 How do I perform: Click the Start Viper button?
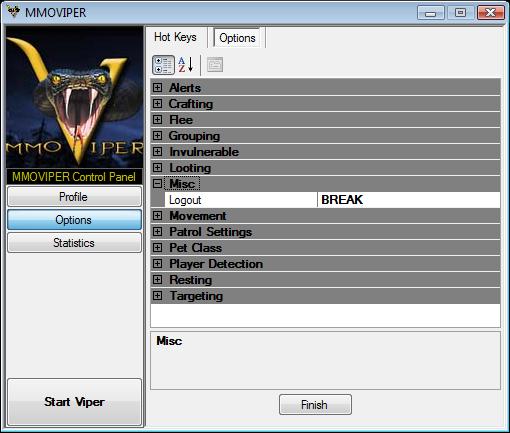(x=74, y=402)
